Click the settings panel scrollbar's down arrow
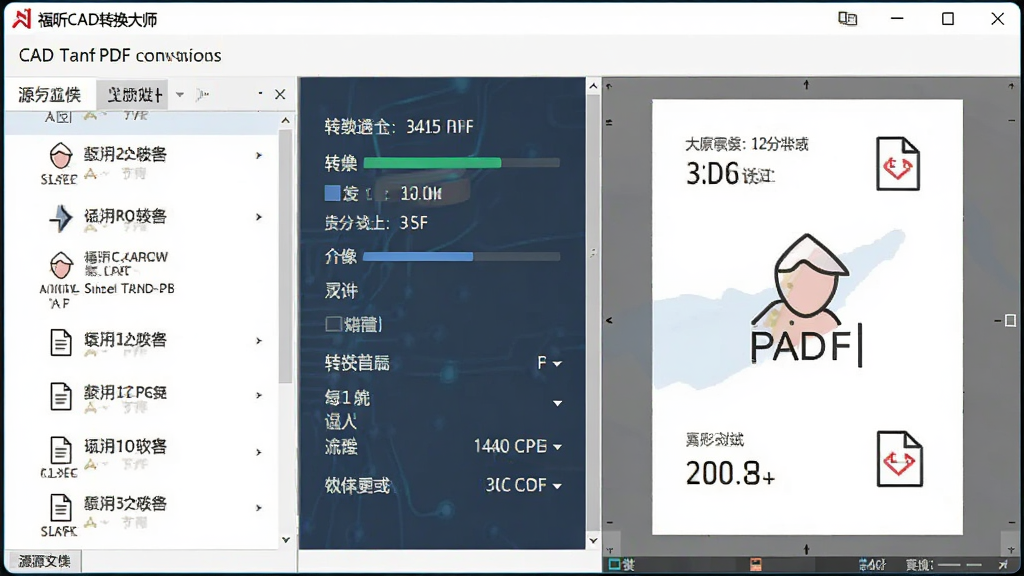Viewport: 1024px width, 576px height. click(593, 541)
